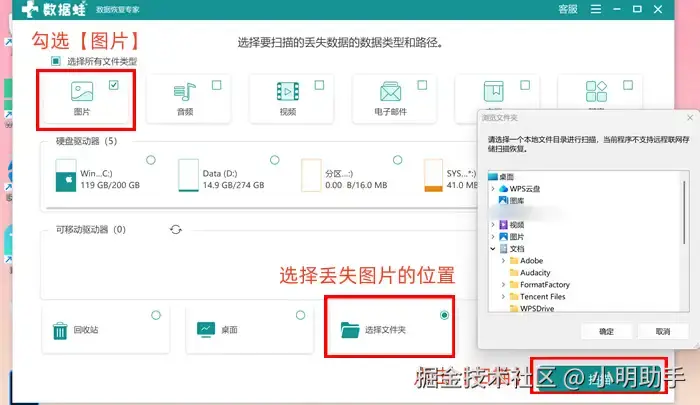The width and height of the screenshot is (700, 405).
Task: Select the four-squares other file type icon
Action: coord(596,91)
